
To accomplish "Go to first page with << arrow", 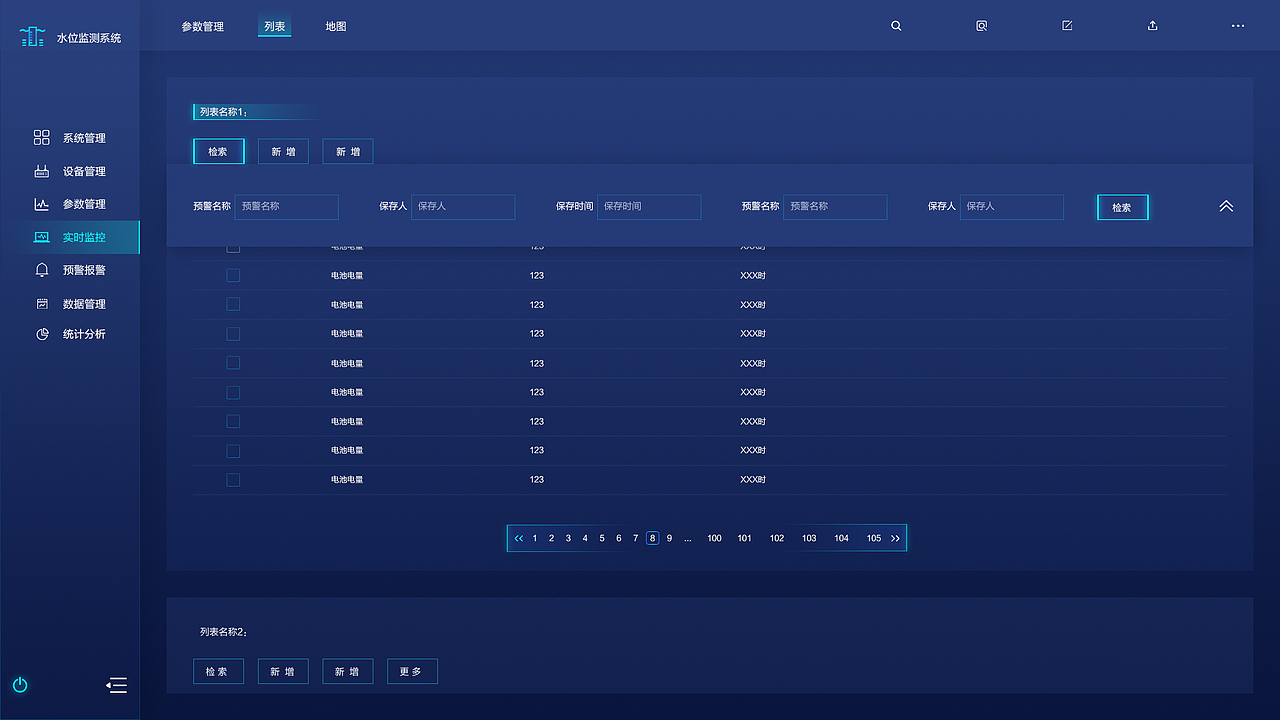I will click(518, 538).
